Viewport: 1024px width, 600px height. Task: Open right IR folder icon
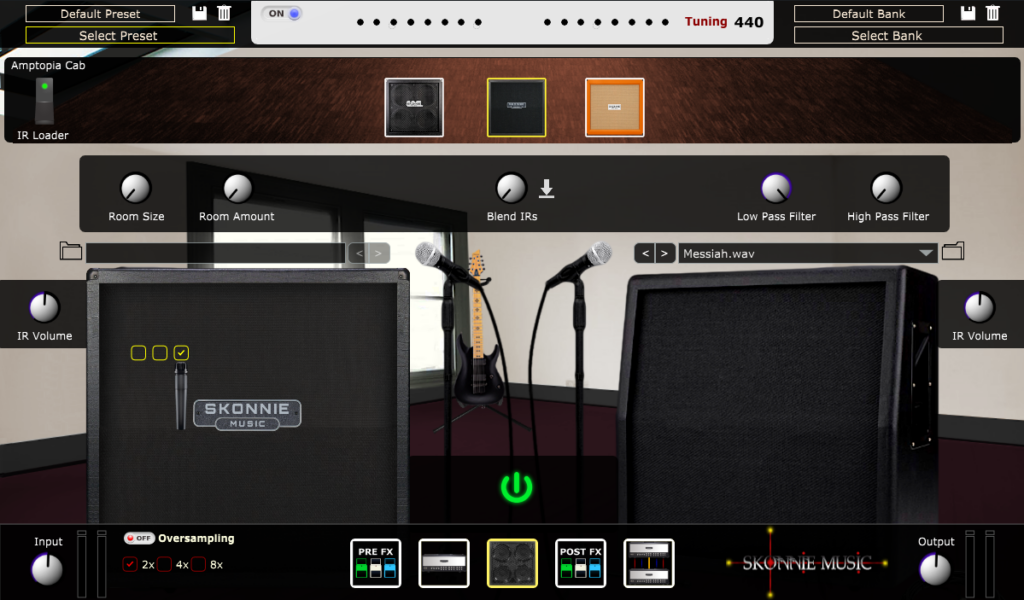click(x=953, y=251)
